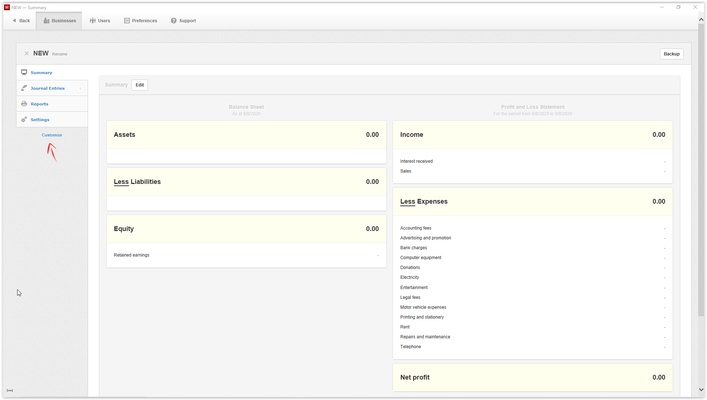Click the Customize link under the sidebar

(52, 135)
